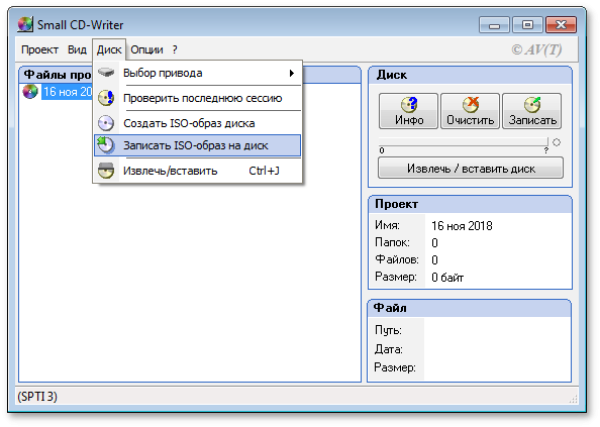Click the small disc indicator beside progress bar
Screen dimensions: 600x427
556,142
